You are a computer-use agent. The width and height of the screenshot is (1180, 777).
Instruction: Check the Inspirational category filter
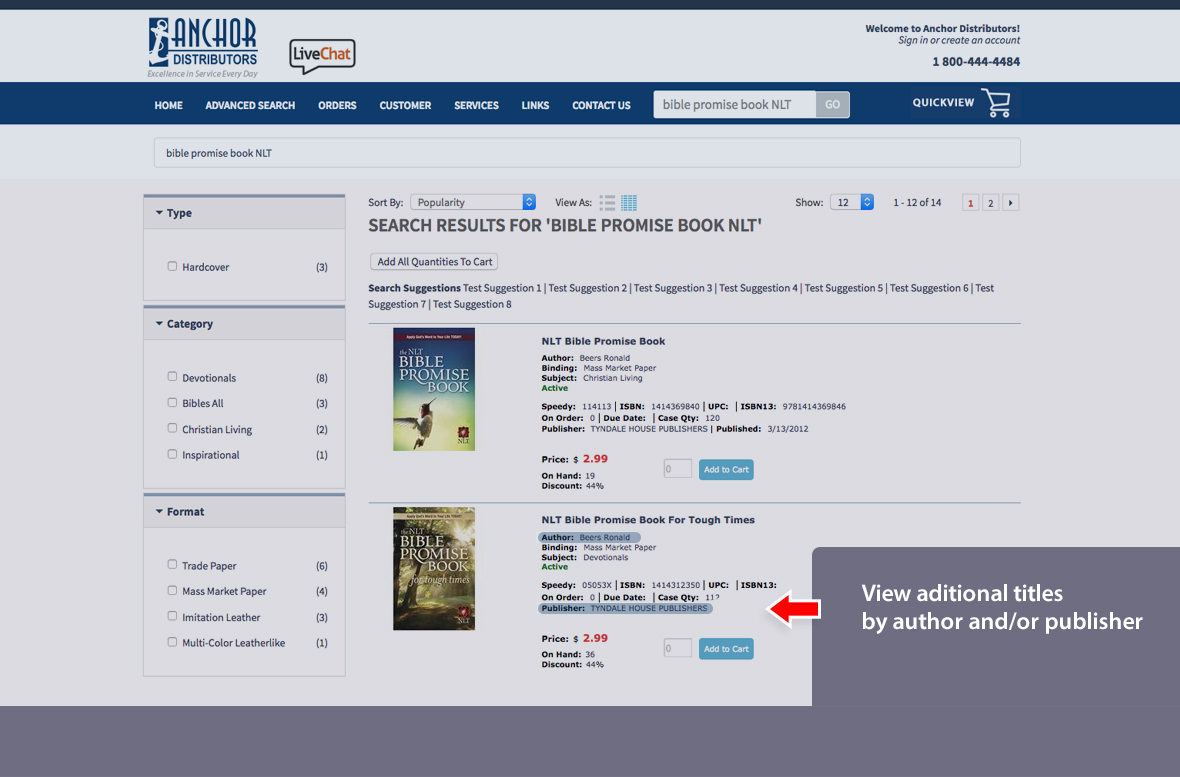pyautogui.click(x=172, y=454)
